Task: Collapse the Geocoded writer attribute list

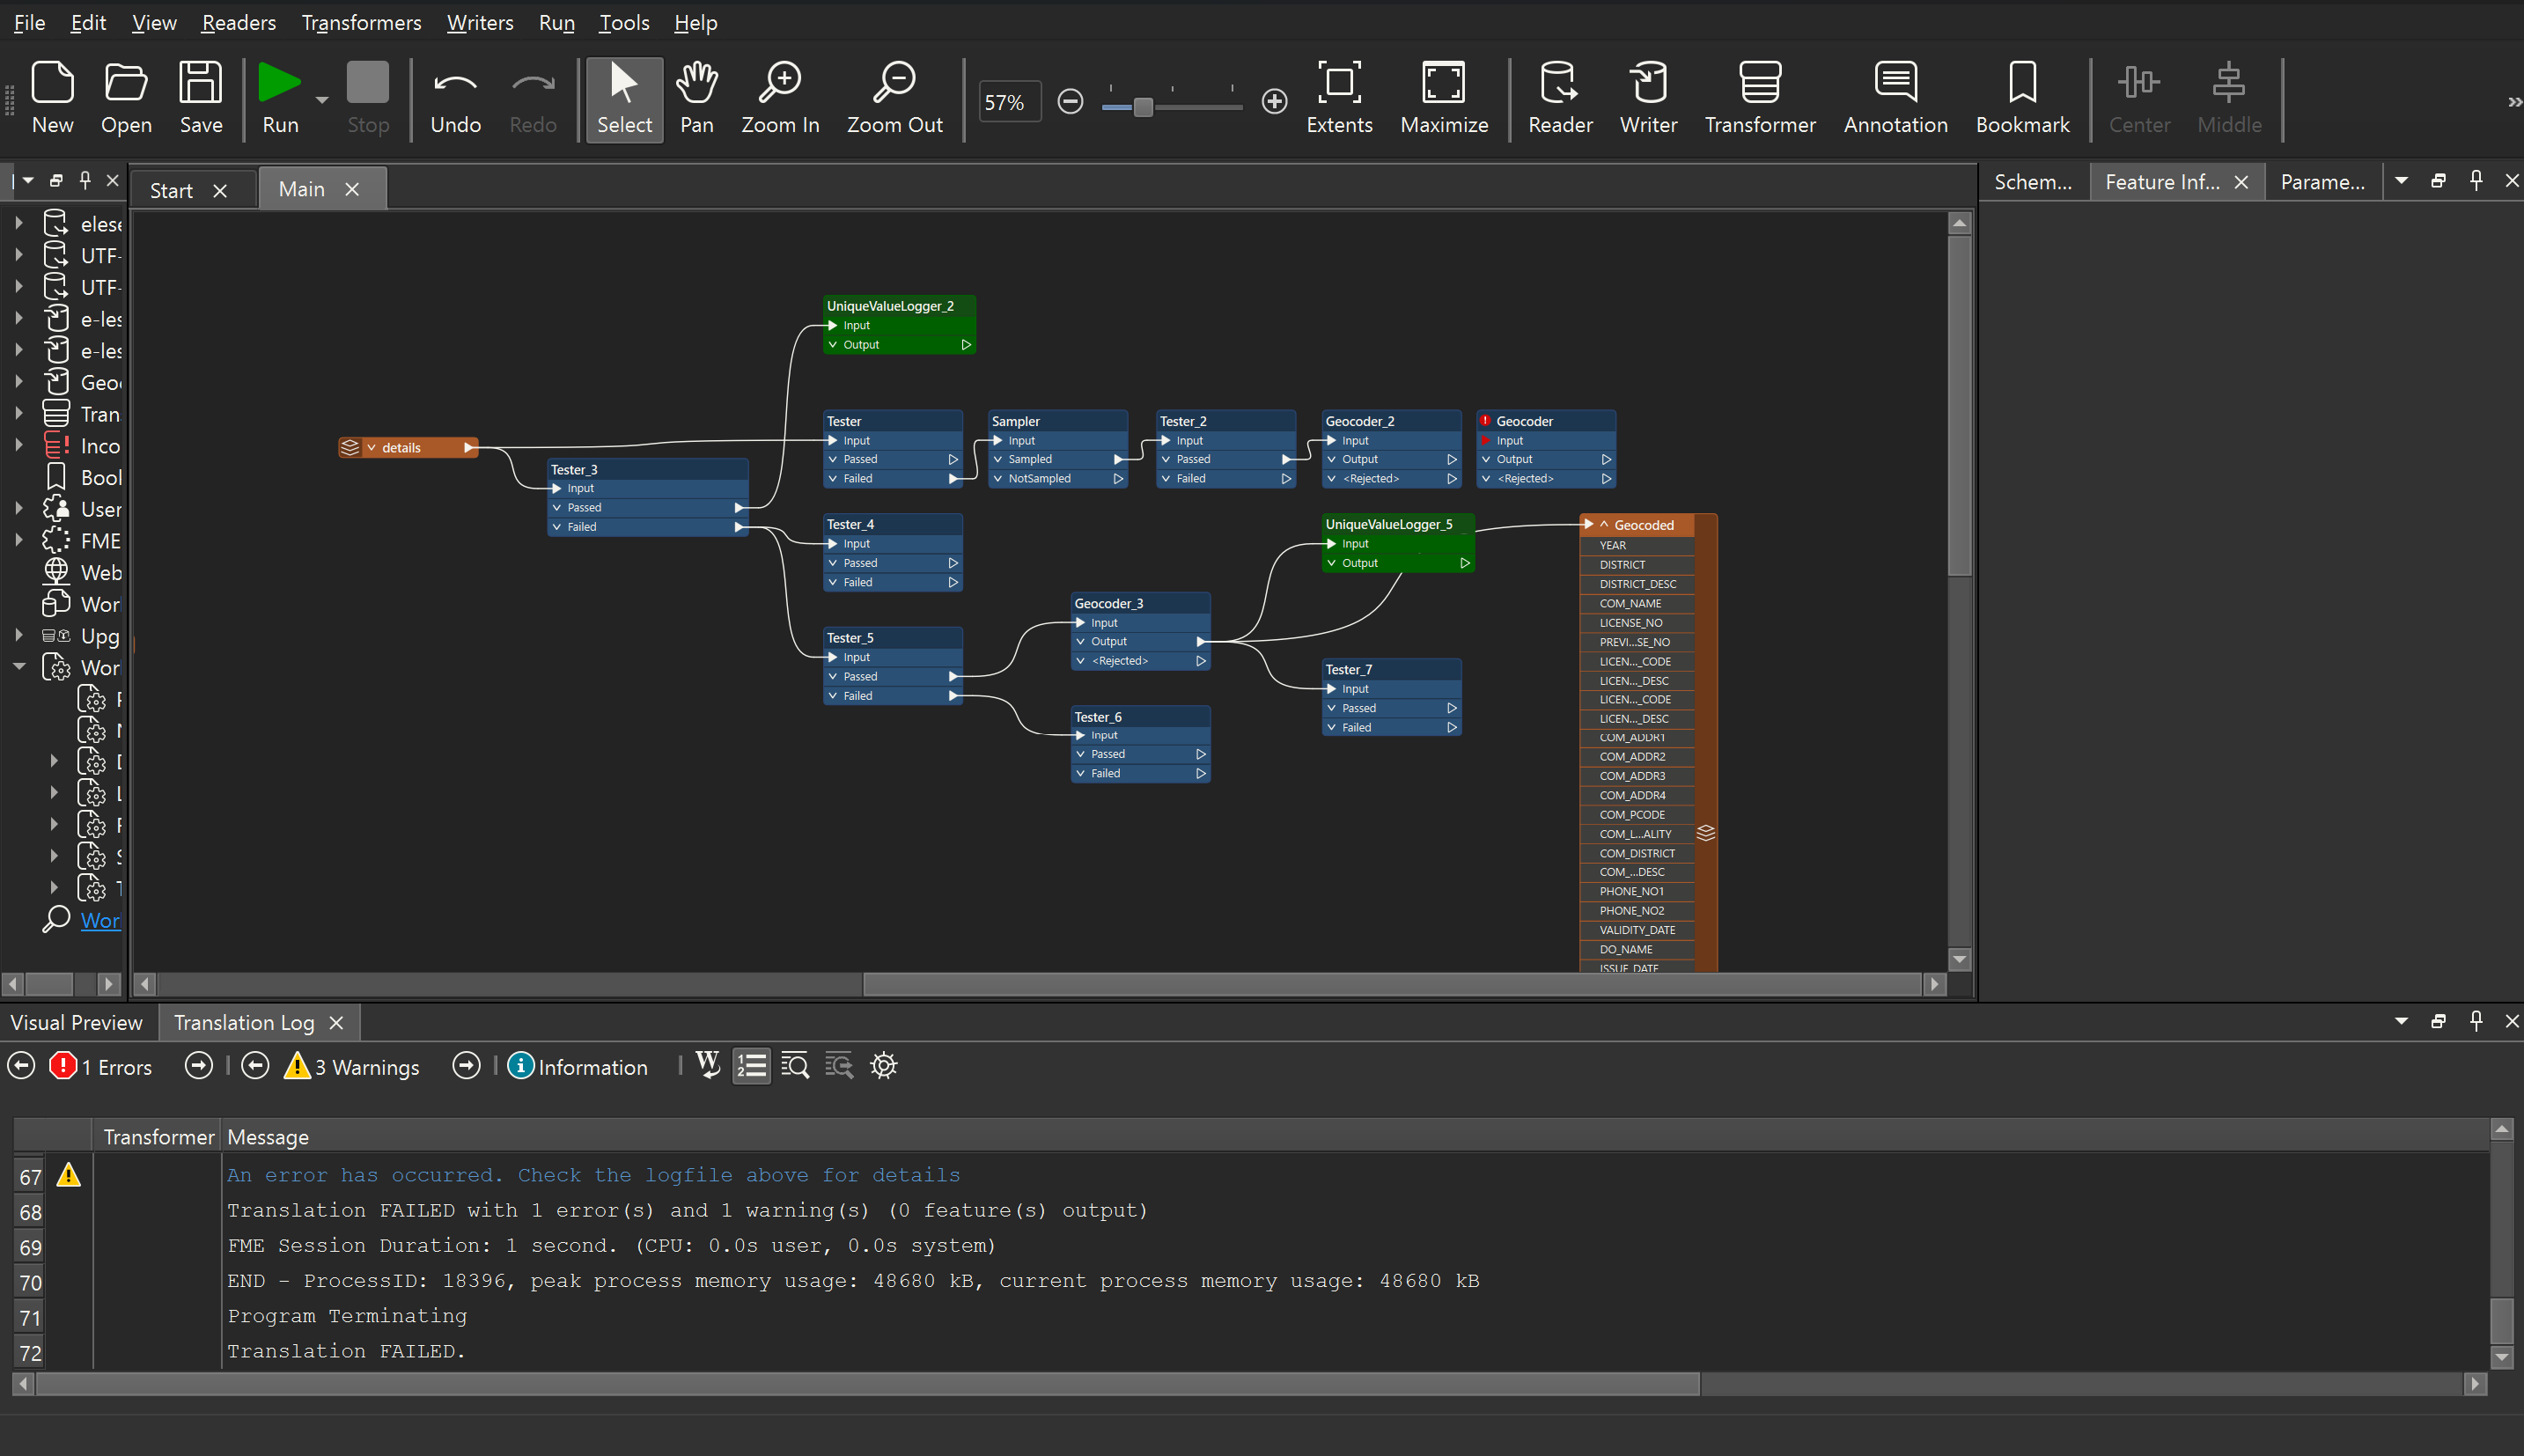Action: click(x=1604, y=525)
